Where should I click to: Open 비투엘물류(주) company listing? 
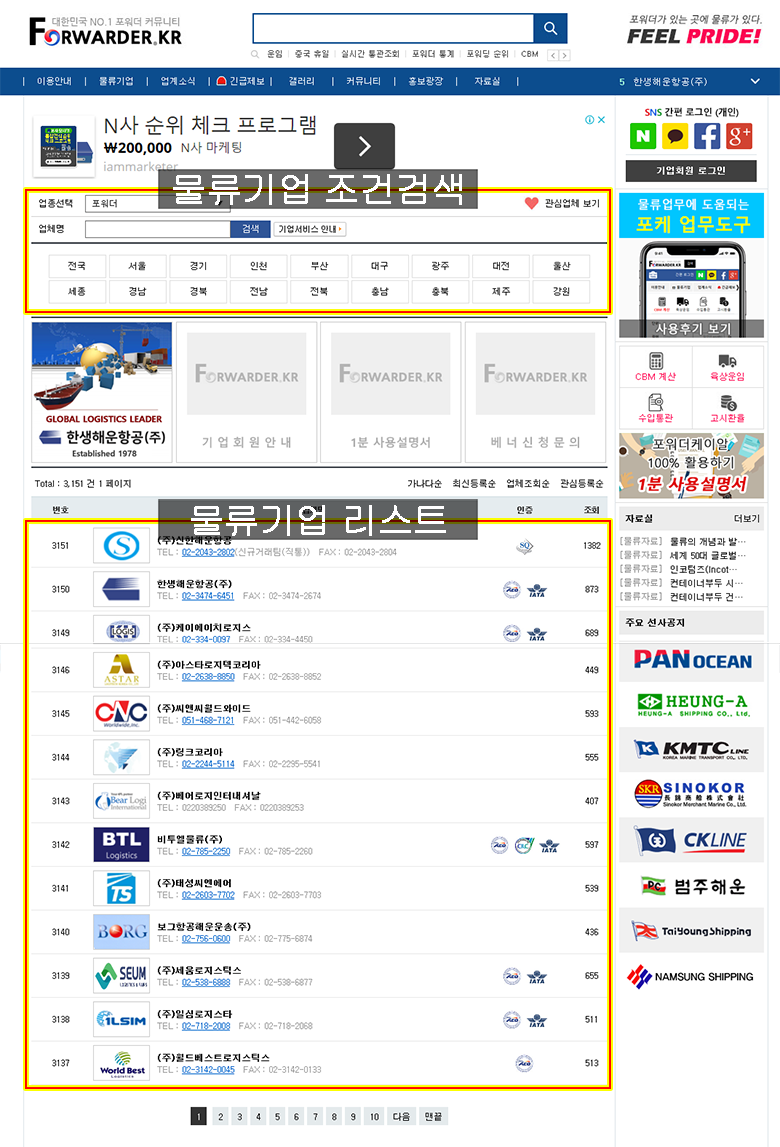pos(190,839)
